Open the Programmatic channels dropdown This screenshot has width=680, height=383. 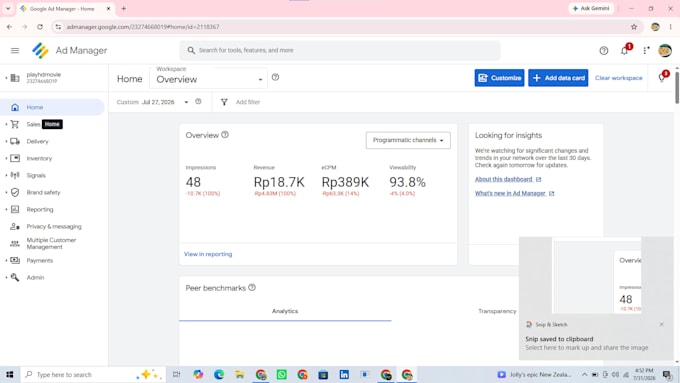(408, 140)
